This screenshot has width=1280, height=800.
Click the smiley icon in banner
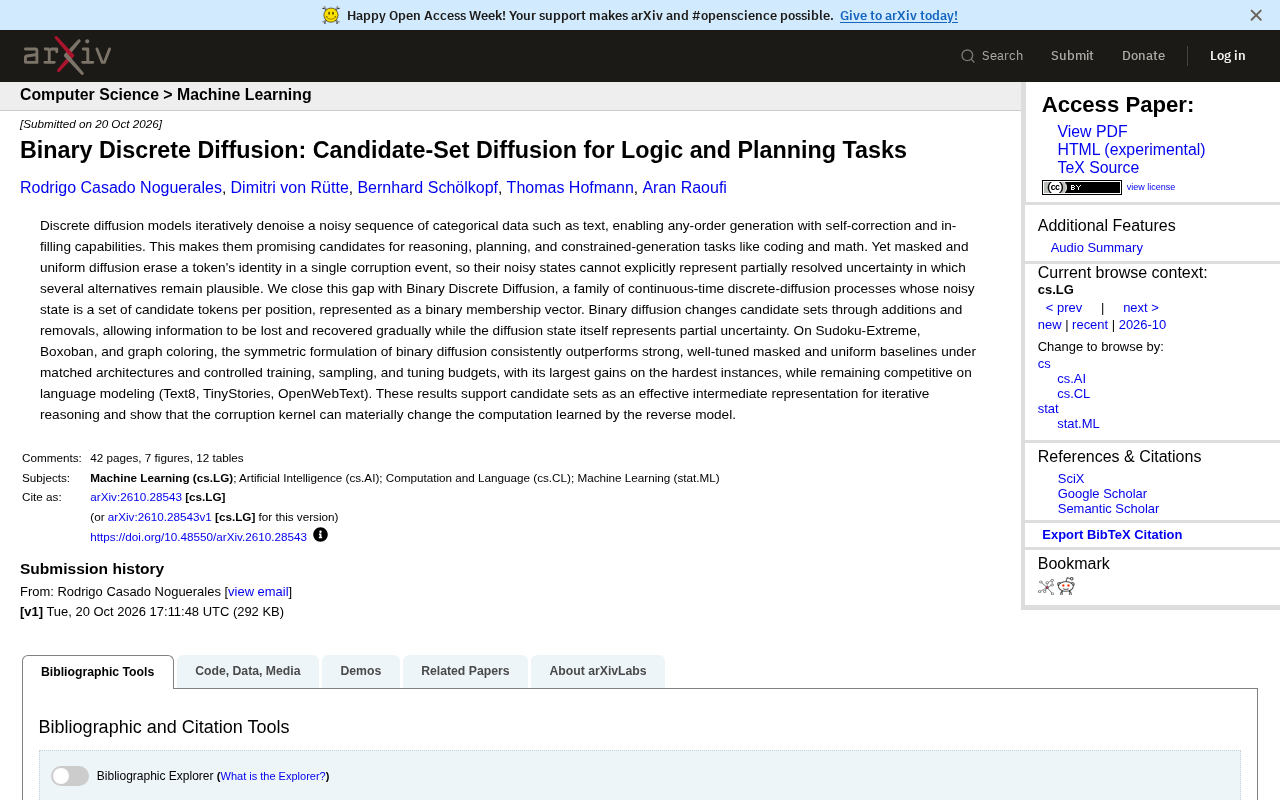(331, 15)
